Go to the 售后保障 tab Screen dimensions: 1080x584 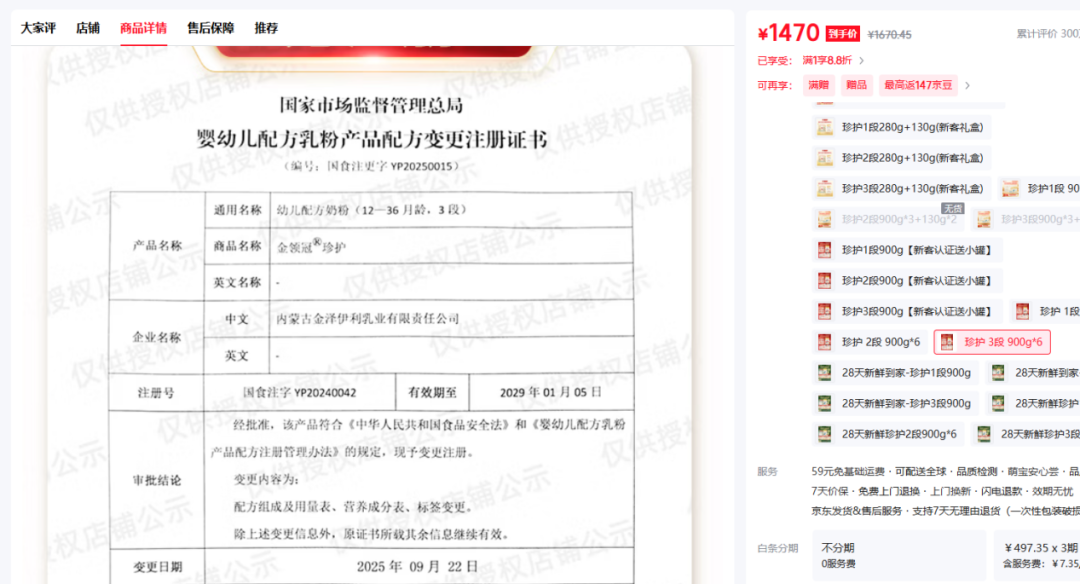(x=211, y=28)
